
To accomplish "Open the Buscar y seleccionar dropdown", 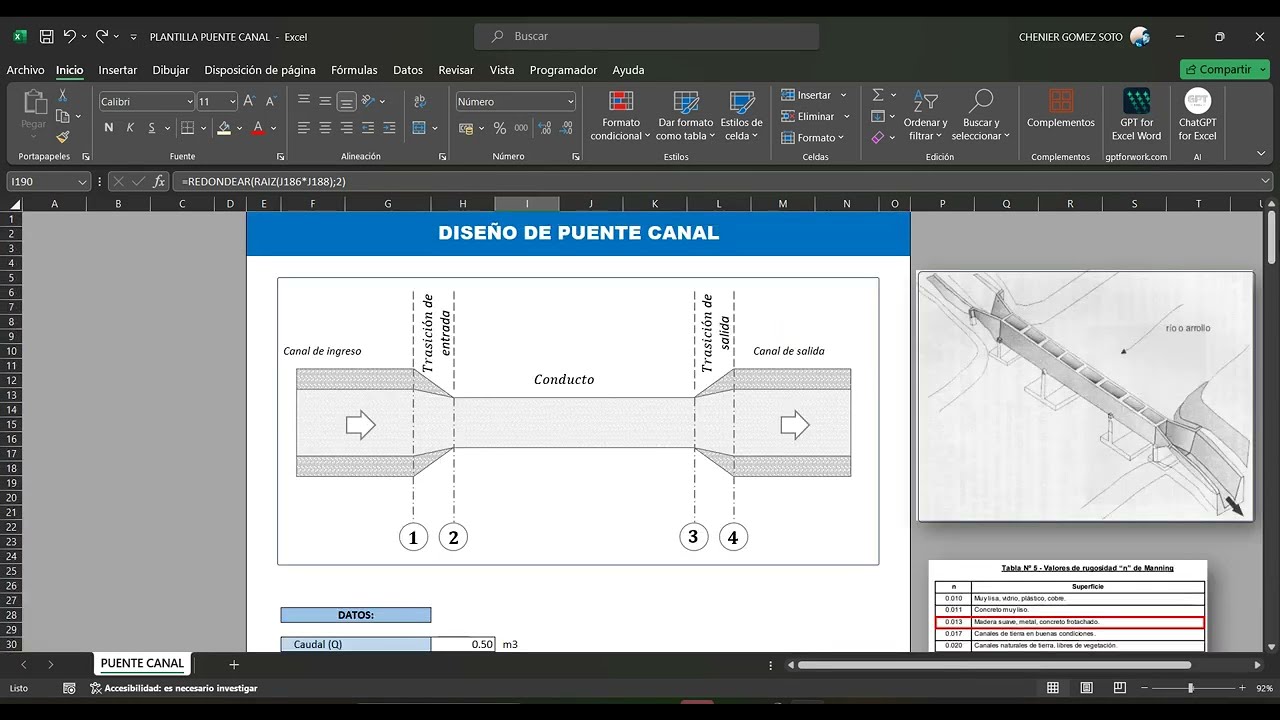I will 980,116.
